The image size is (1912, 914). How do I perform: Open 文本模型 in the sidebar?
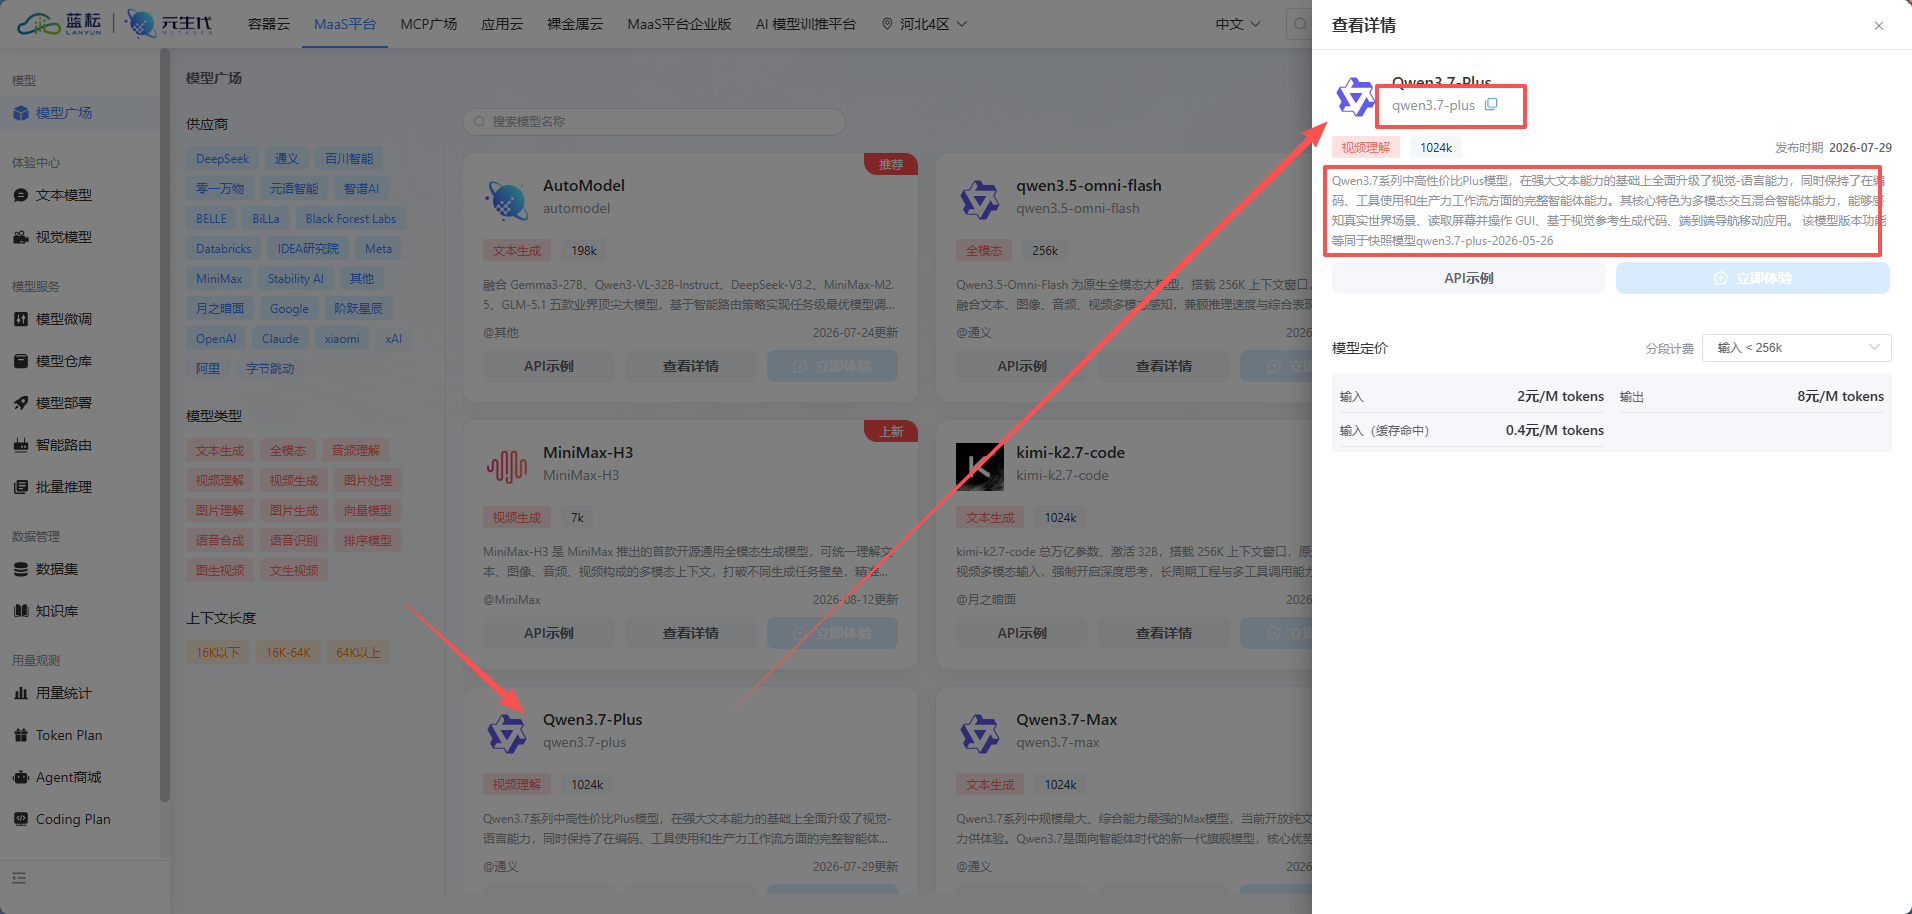coord(64,195)
